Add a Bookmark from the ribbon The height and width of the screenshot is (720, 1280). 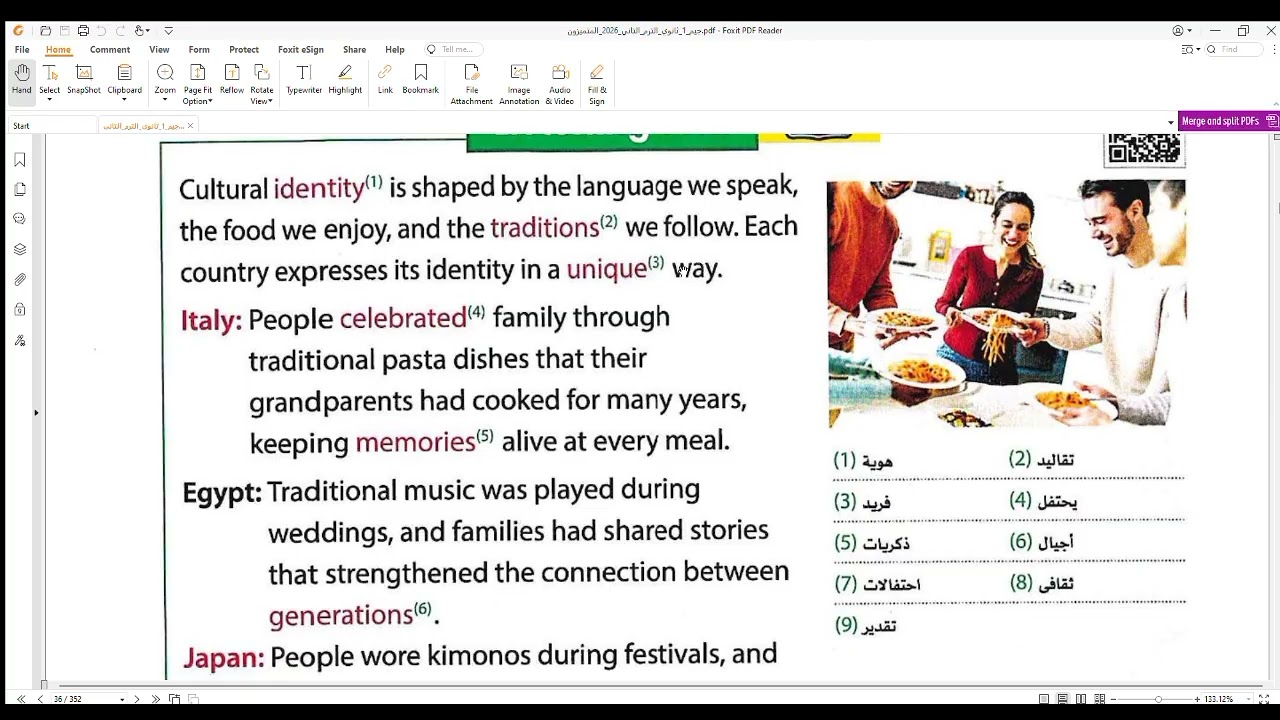click(421, 80)
